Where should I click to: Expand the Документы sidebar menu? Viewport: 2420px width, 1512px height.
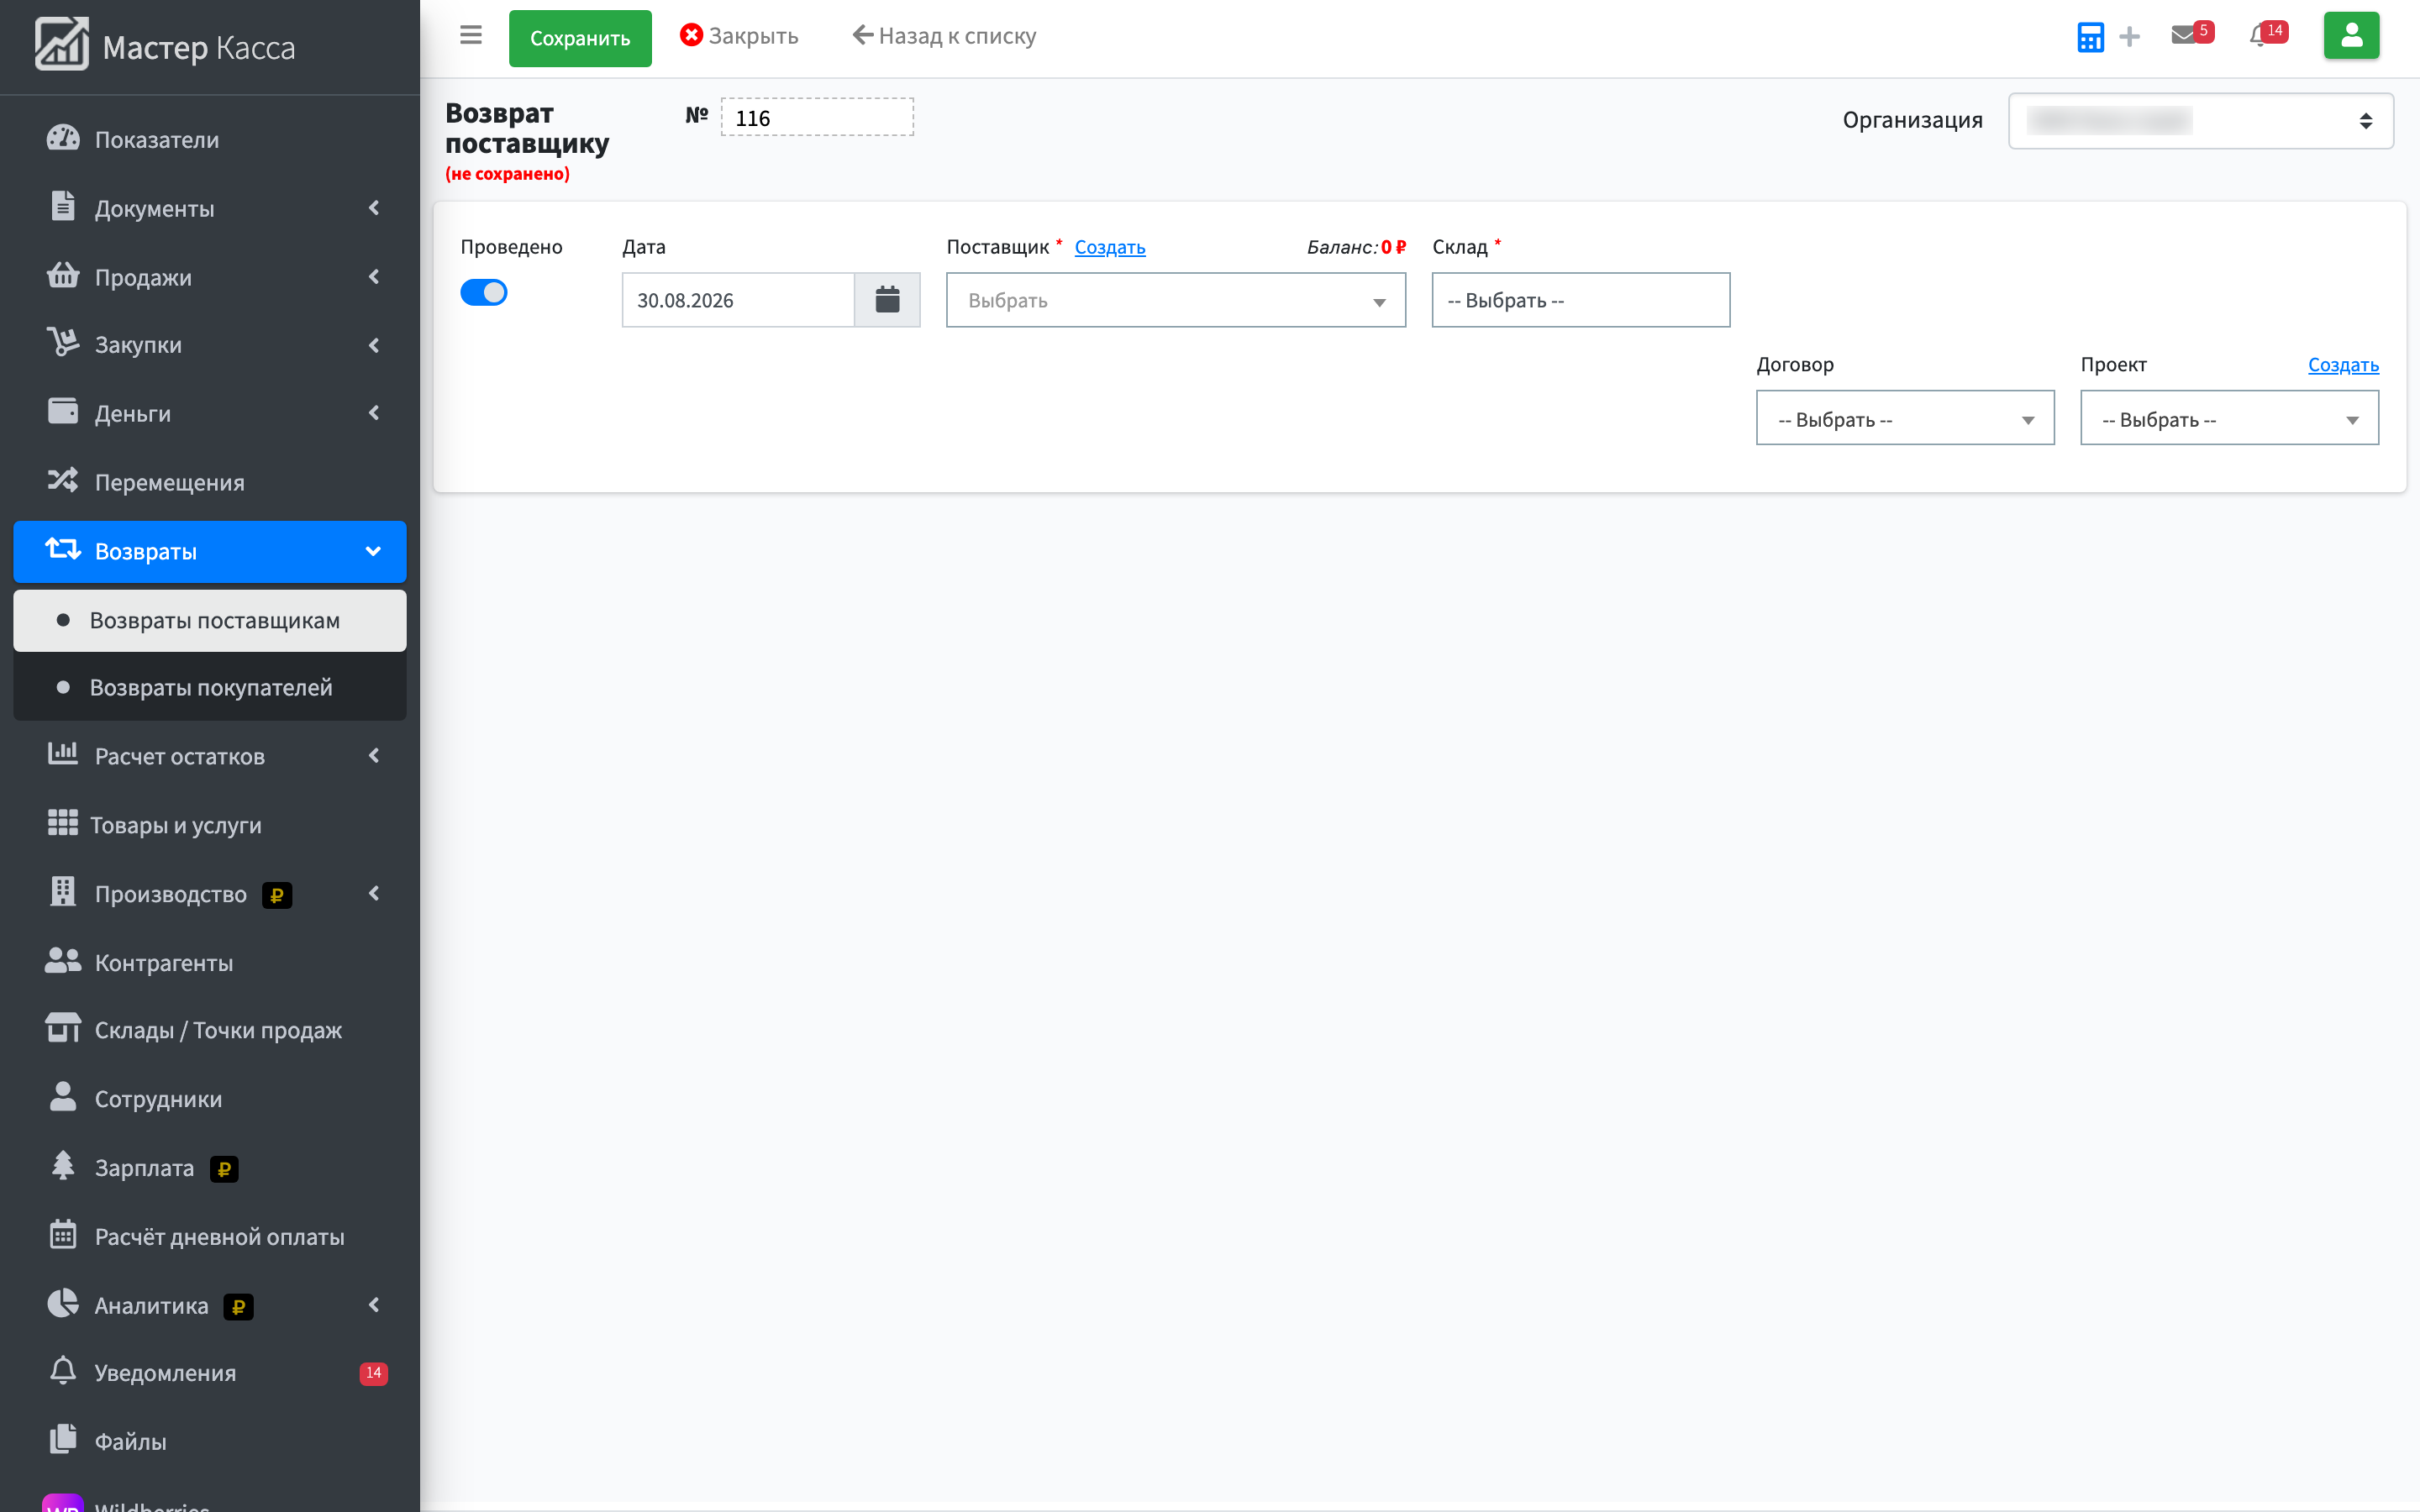coord(210,208)
